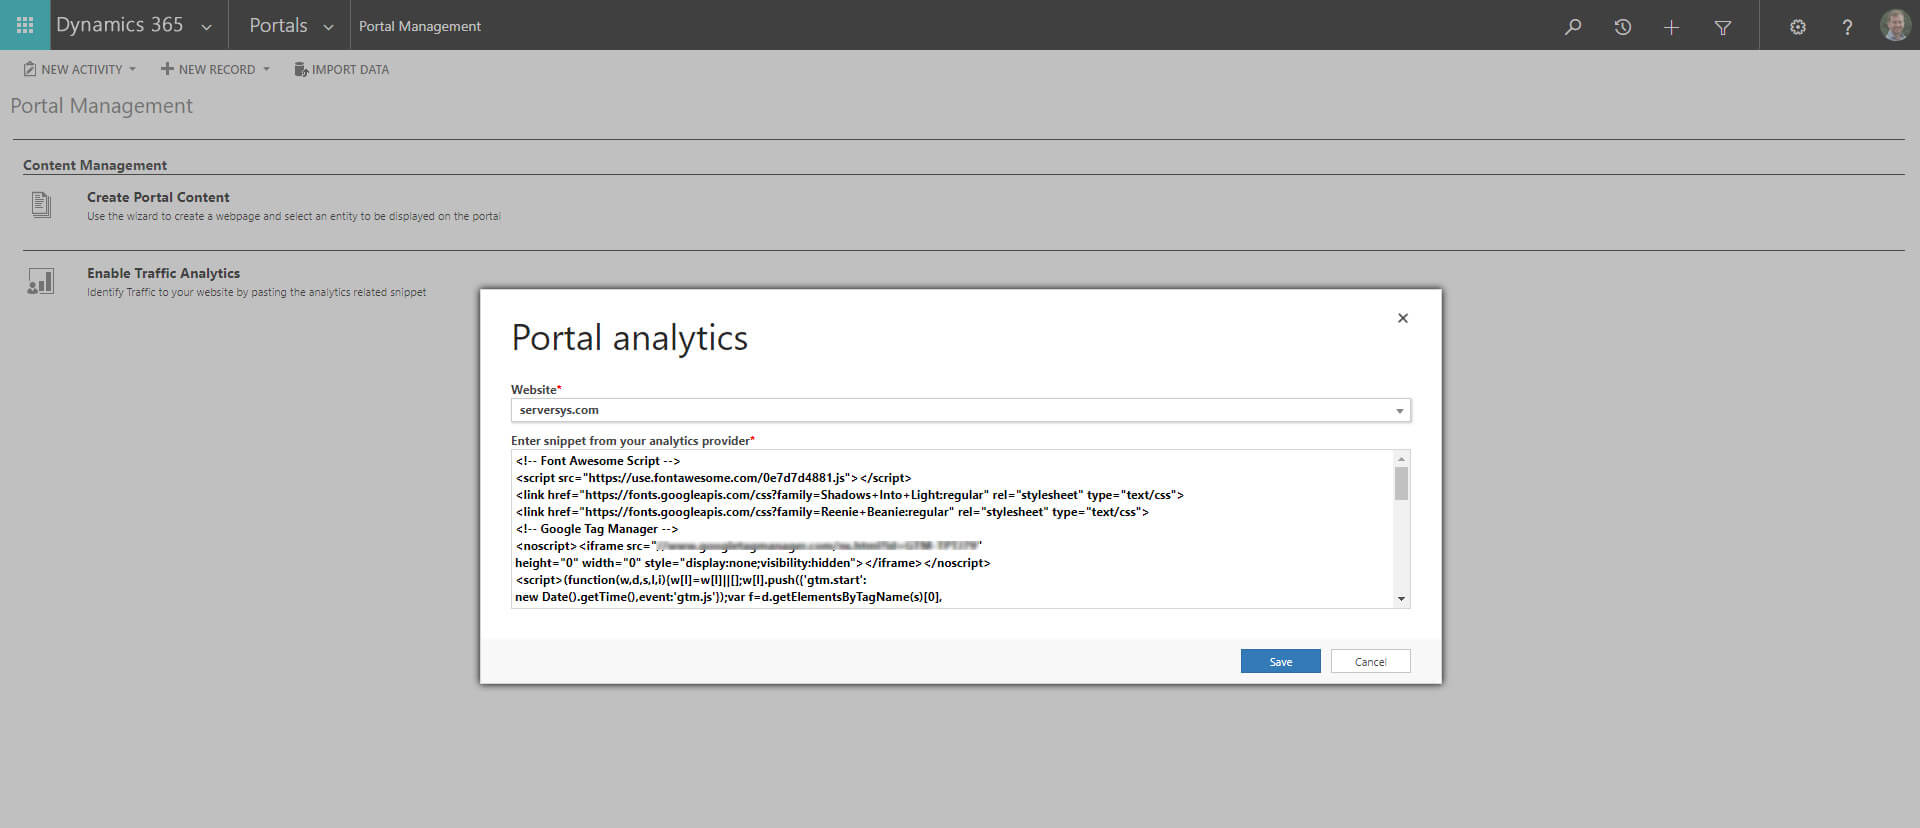Open the New Activity dropdown arrow
The image size is (1920, 828).
(x=132, y=69)
